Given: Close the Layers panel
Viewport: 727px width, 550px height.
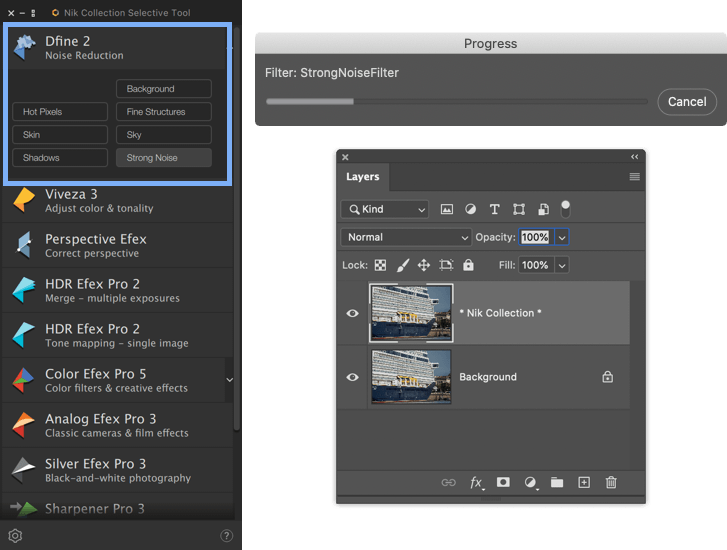Looking at the screenshot, I should pos(345,157).
